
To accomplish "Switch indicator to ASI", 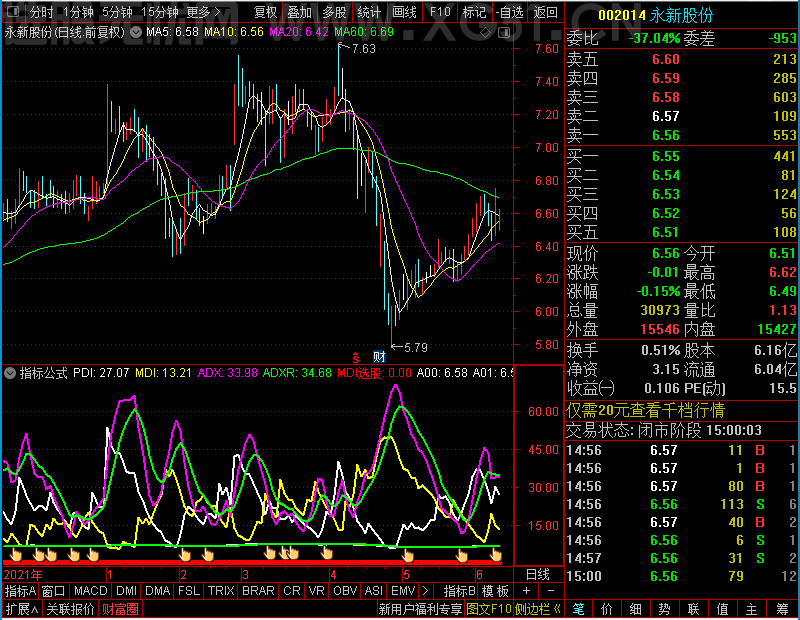I will click(373, 591).
